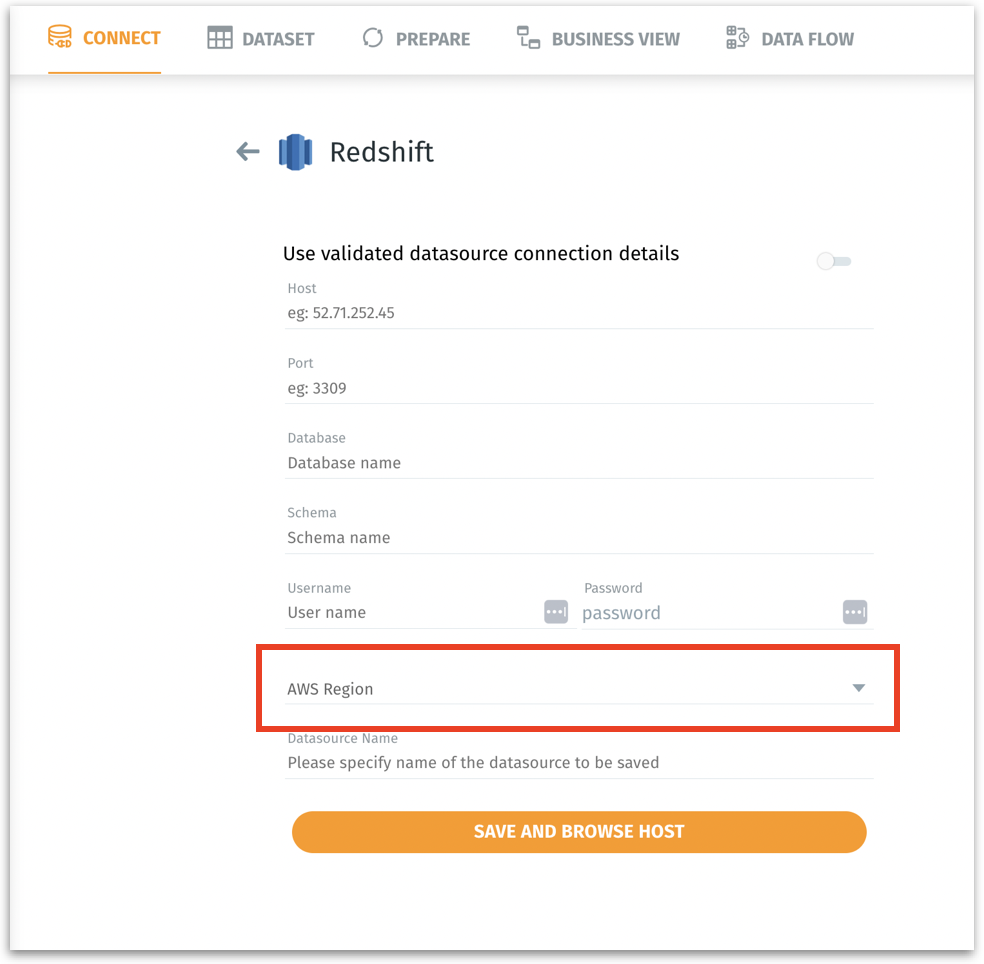The width and height of the screenshot is (984, 964).
Task: Click the password options icon
Action: click(x=854, y=612)
